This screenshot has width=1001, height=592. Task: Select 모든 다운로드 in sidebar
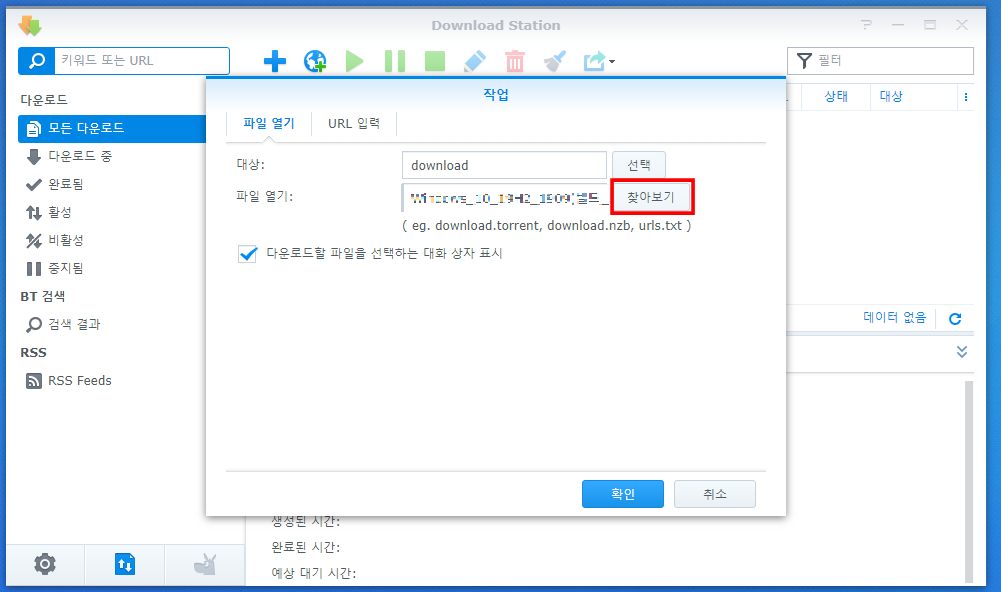coord(112,128)
